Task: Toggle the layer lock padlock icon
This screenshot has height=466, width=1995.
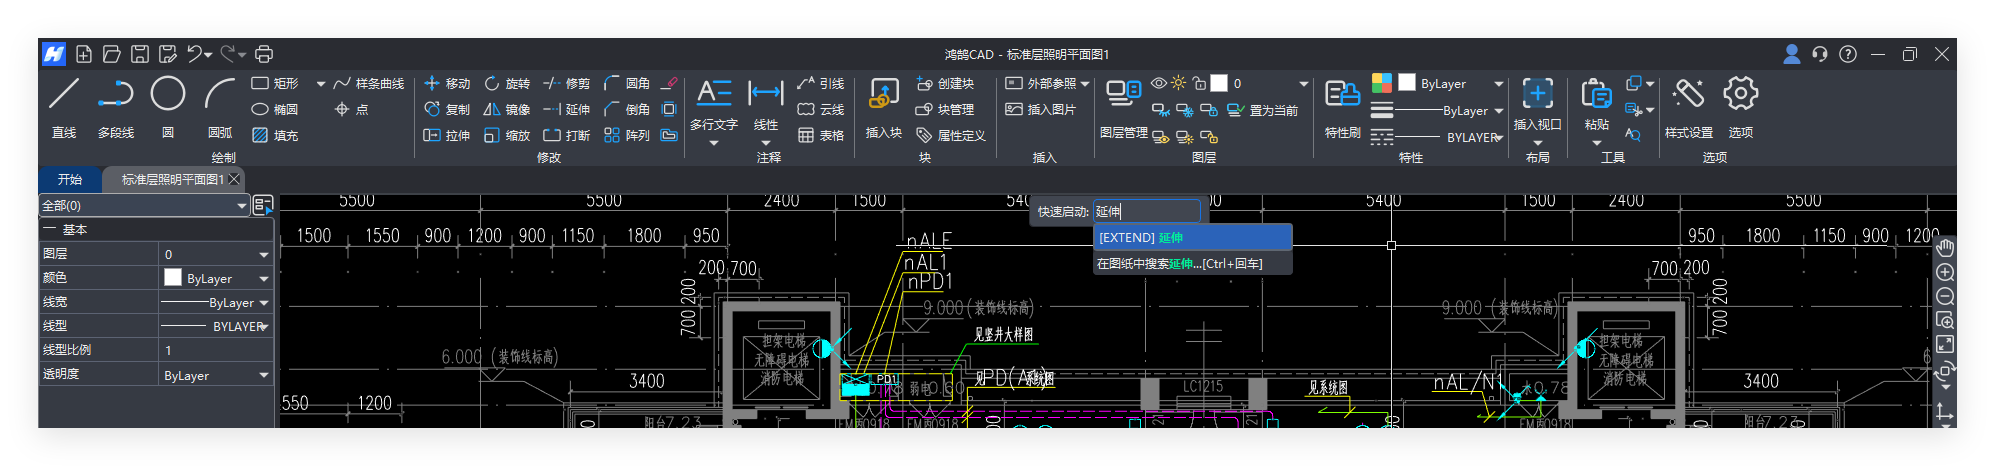Action: coord(1199,84)
